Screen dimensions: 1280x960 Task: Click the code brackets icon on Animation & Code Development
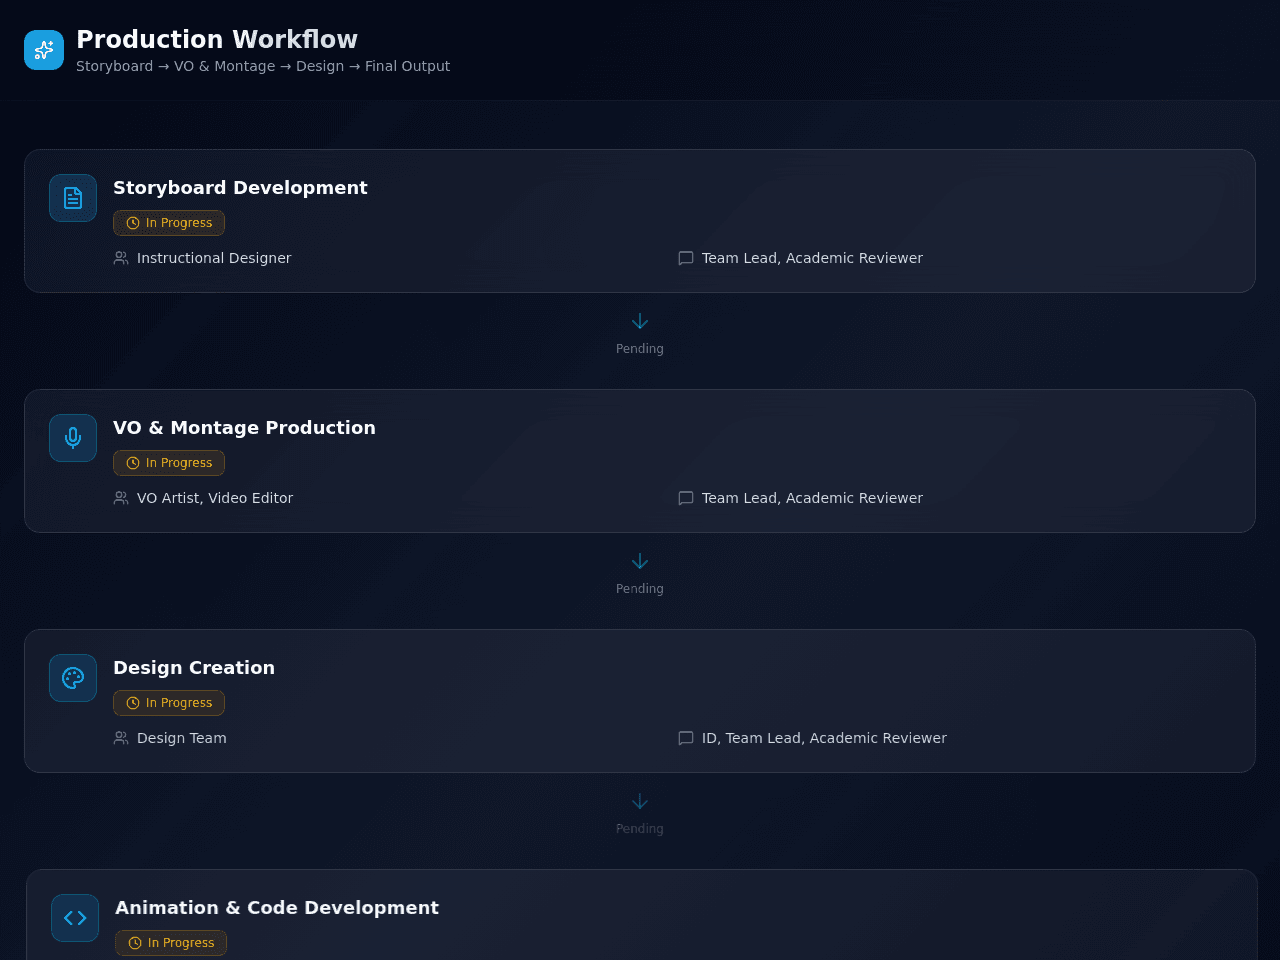click(75, 918)
